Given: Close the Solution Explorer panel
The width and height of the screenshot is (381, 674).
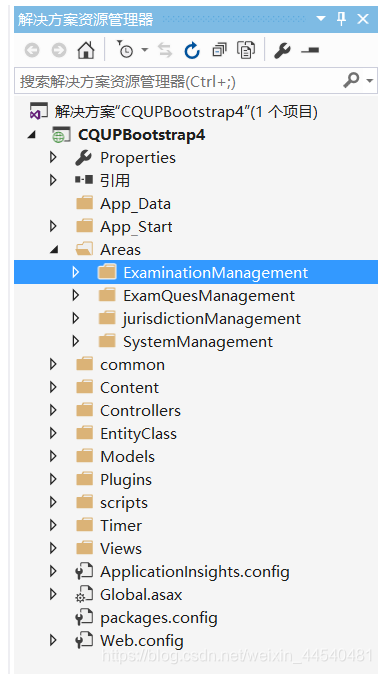Looking at the screenshot, I should tap(363, 19).
